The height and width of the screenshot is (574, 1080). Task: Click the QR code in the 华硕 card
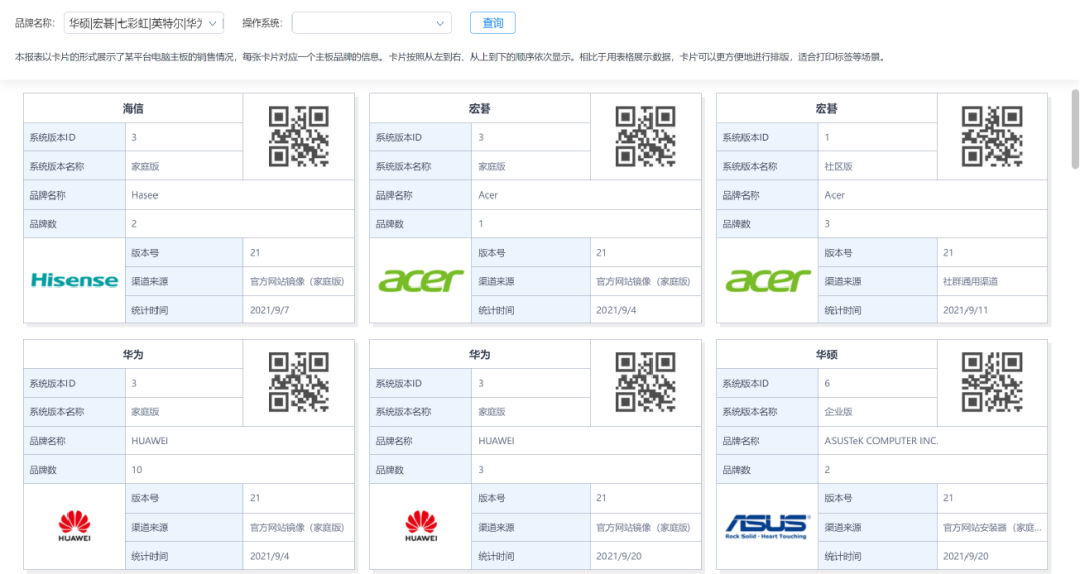(991, 382)
